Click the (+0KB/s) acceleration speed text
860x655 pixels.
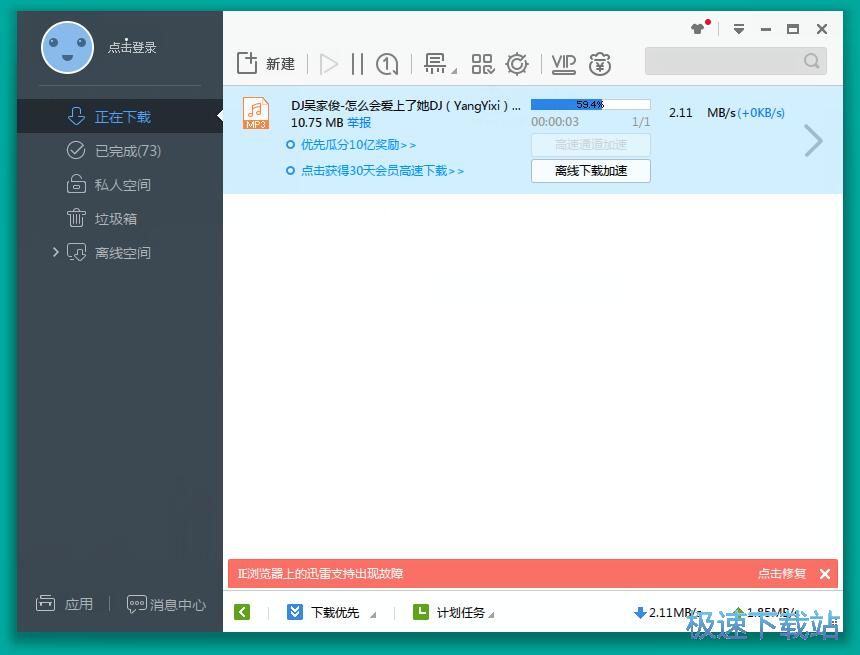click(761, 113)
